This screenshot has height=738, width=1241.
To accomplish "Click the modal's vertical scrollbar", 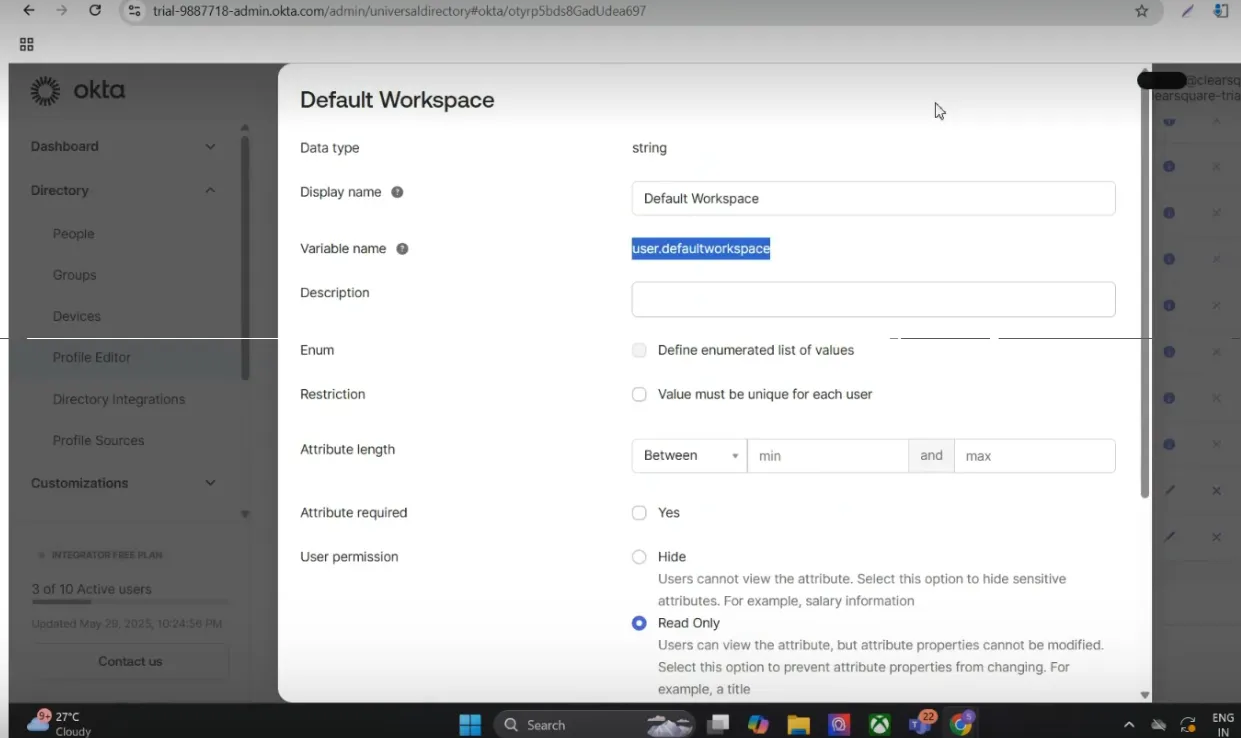I will [x=1145, y=290].
